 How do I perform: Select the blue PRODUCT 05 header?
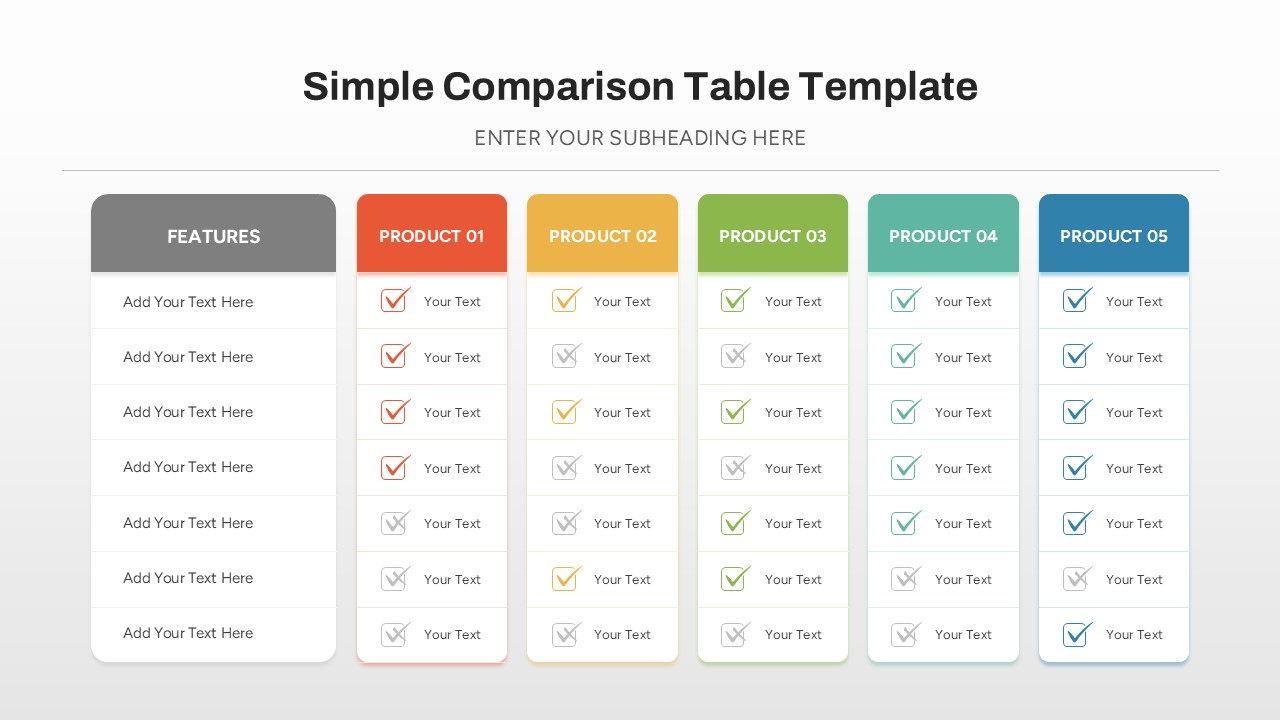pyautogui.click(x=1113, y=236)
